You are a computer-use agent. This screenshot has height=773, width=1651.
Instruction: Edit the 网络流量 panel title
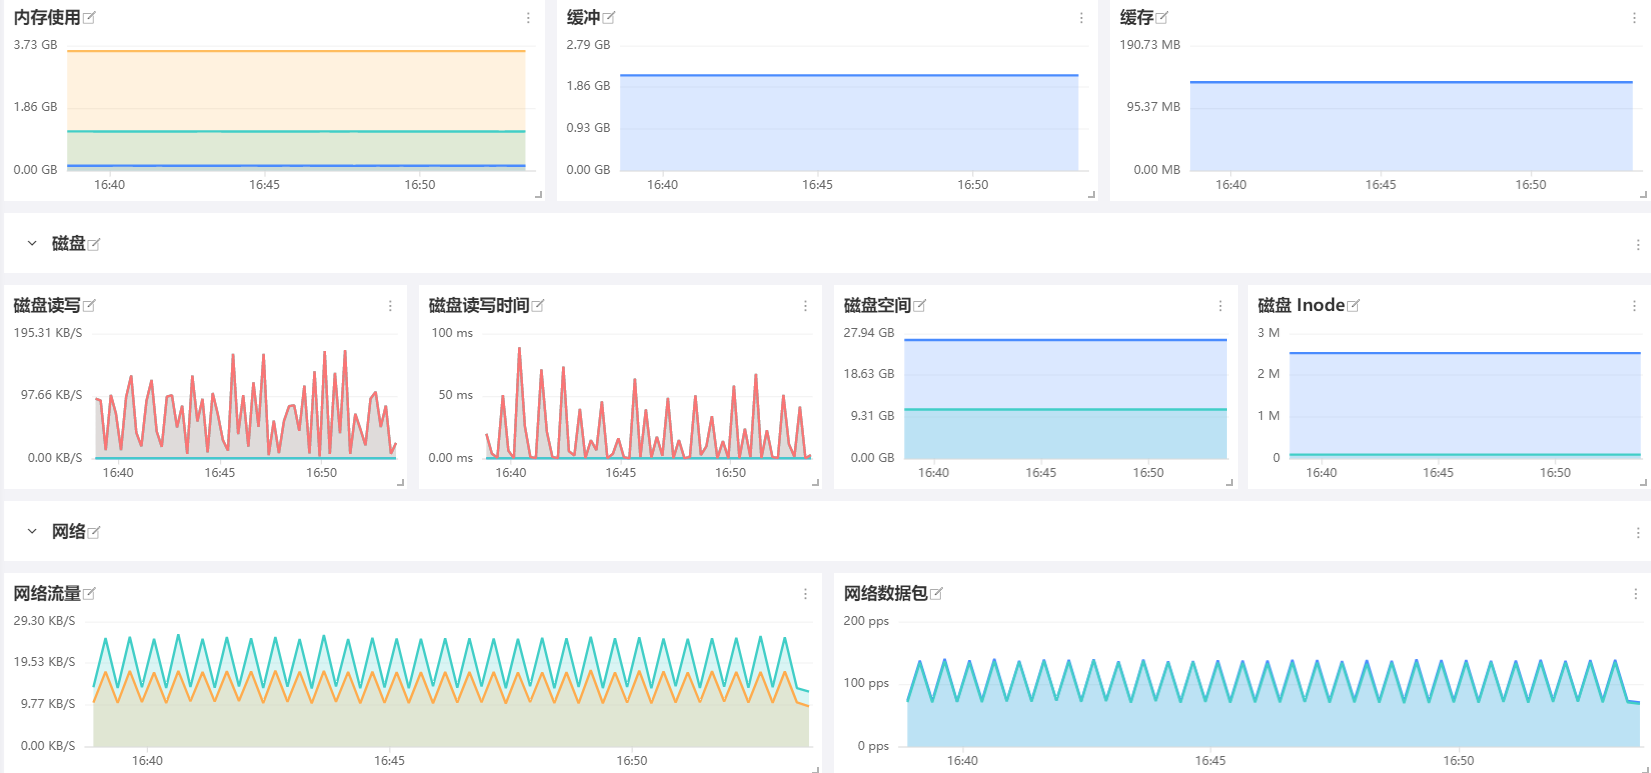click(x=89, y=594)
